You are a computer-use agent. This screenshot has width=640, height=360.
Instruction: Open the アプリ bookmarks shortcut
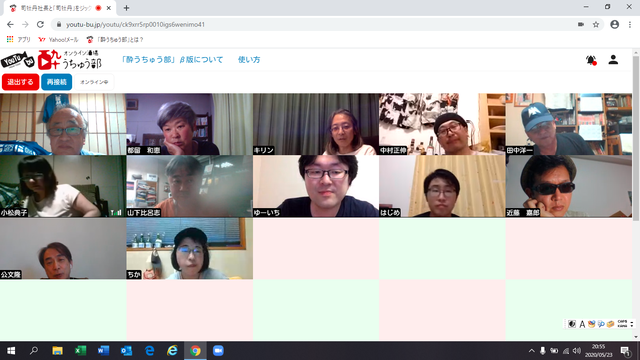click(x=19, y=40)
